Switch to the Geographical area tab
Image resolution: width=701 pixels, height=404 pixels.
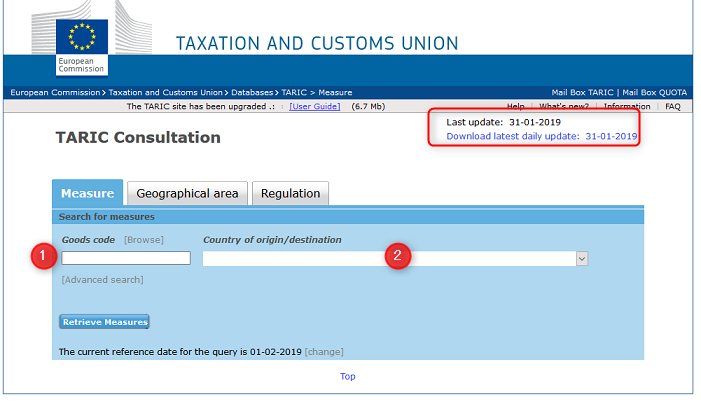187,194
